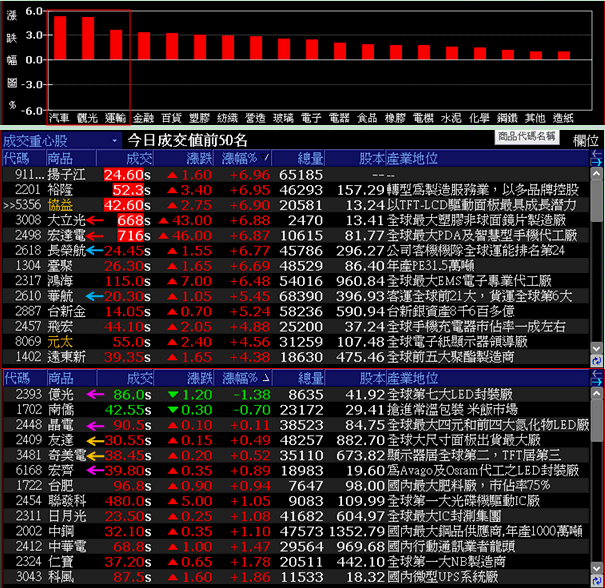Select the 2610 華航 stock name

[60, 296]
